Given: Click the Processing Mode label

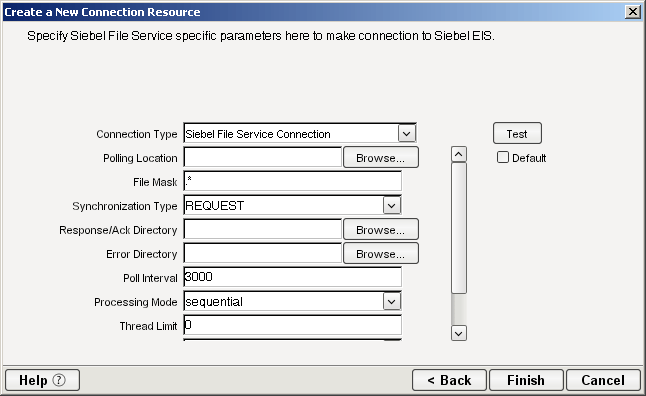Looking at the screenshot, I should coord(136,302).
